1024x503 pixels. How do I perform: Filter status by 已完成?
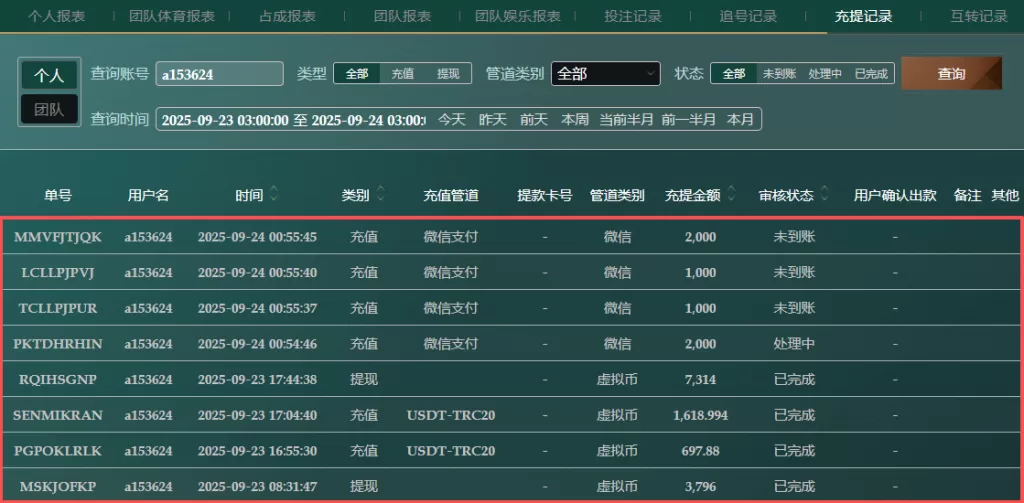871,74
